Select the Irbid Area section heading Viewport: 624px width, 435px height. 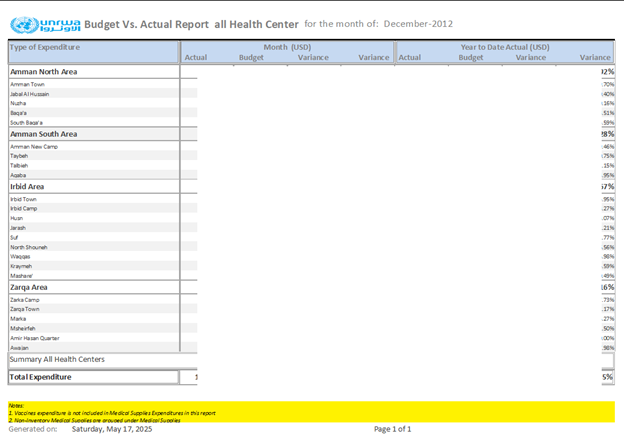(x=27, y=186)
